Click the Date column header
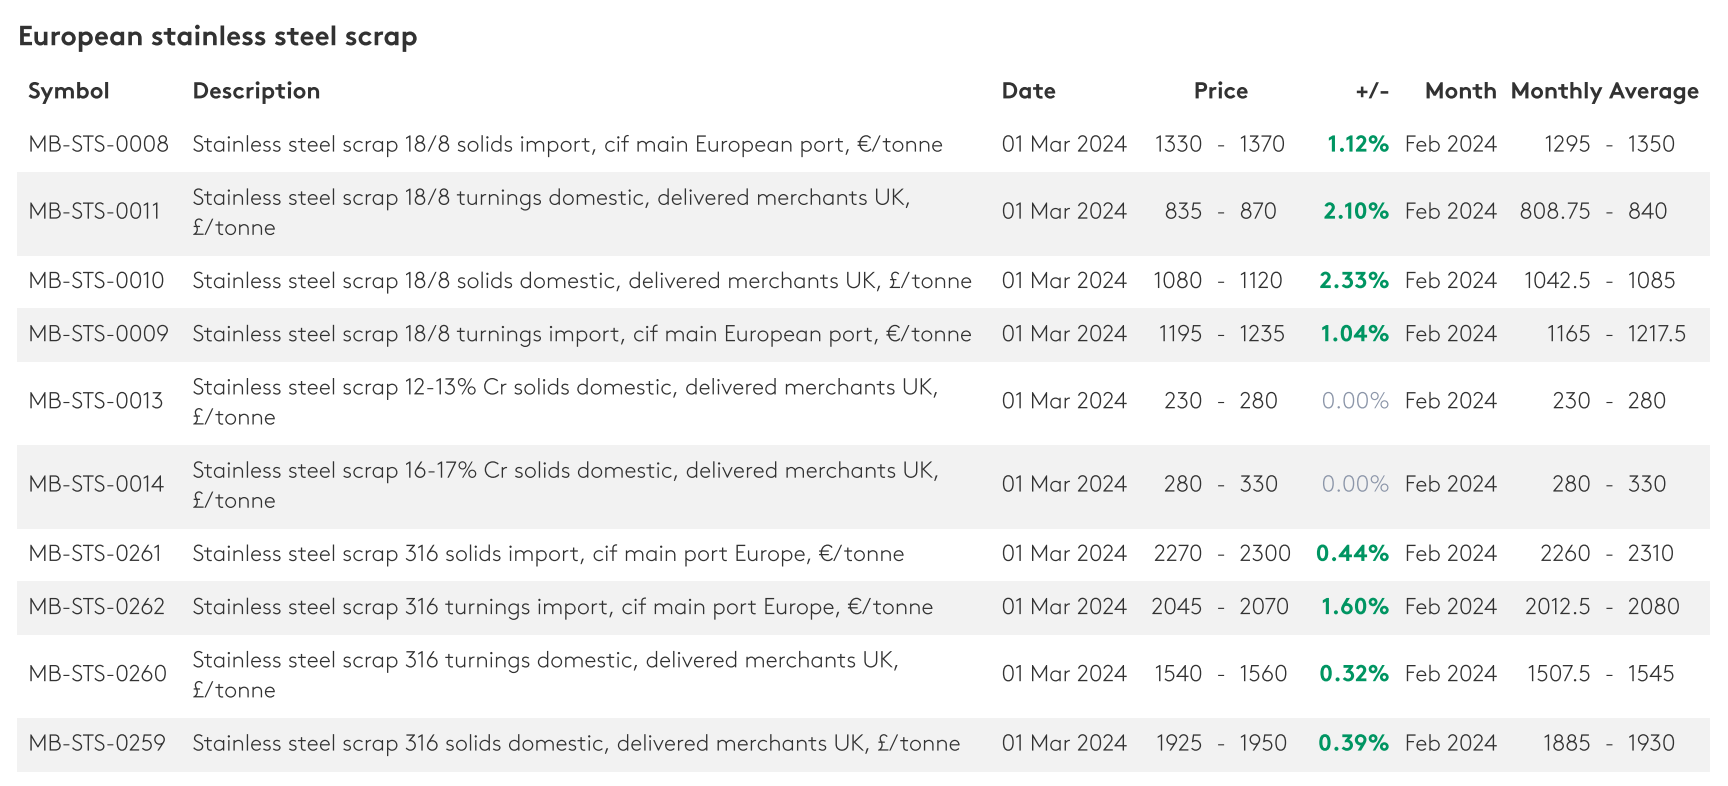The height and width of the screenshot is (786, 1728). [x=1028, y=91]
